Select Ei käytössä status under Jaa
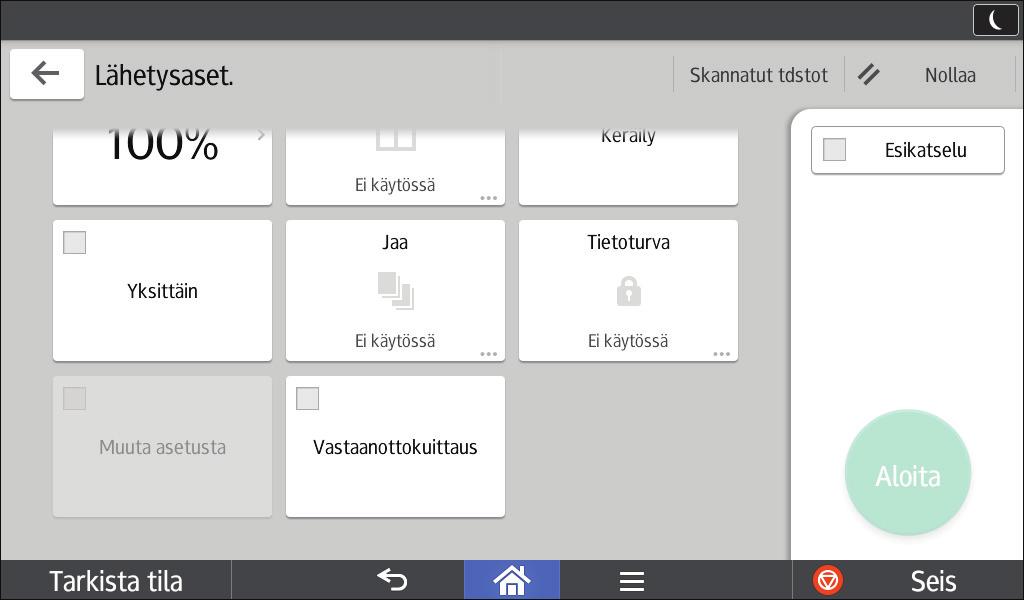Screen dimensions: 1024x600 tap(395, 341)
